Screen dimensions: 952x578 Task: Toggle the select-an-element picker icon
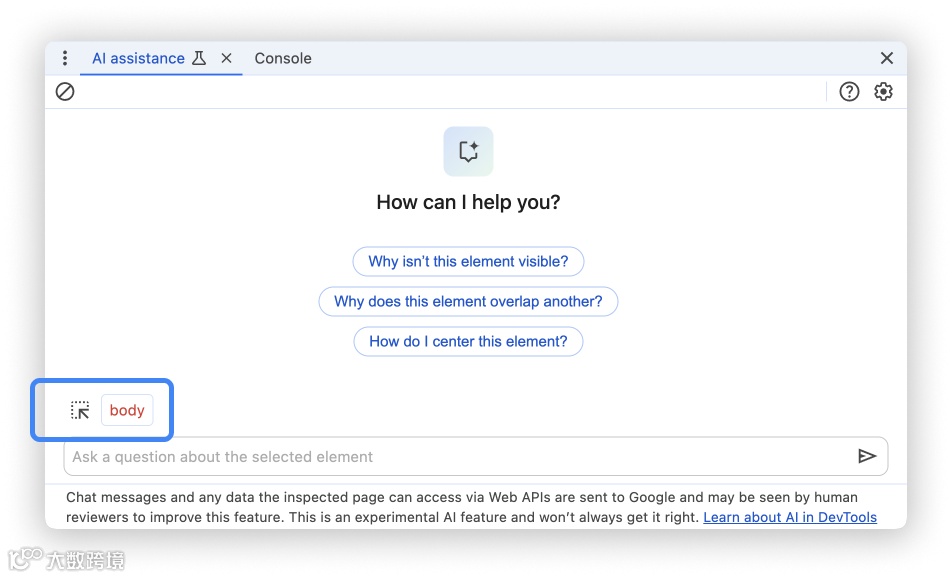(80, 410)
